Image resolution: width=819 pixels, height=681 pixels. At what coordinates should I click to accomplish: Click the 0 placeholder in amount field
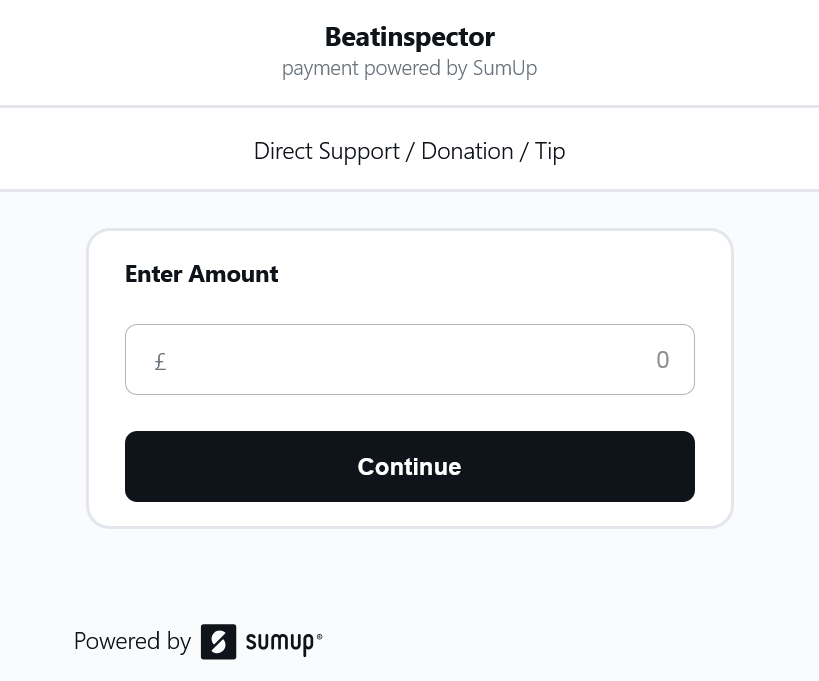(662, 360)
